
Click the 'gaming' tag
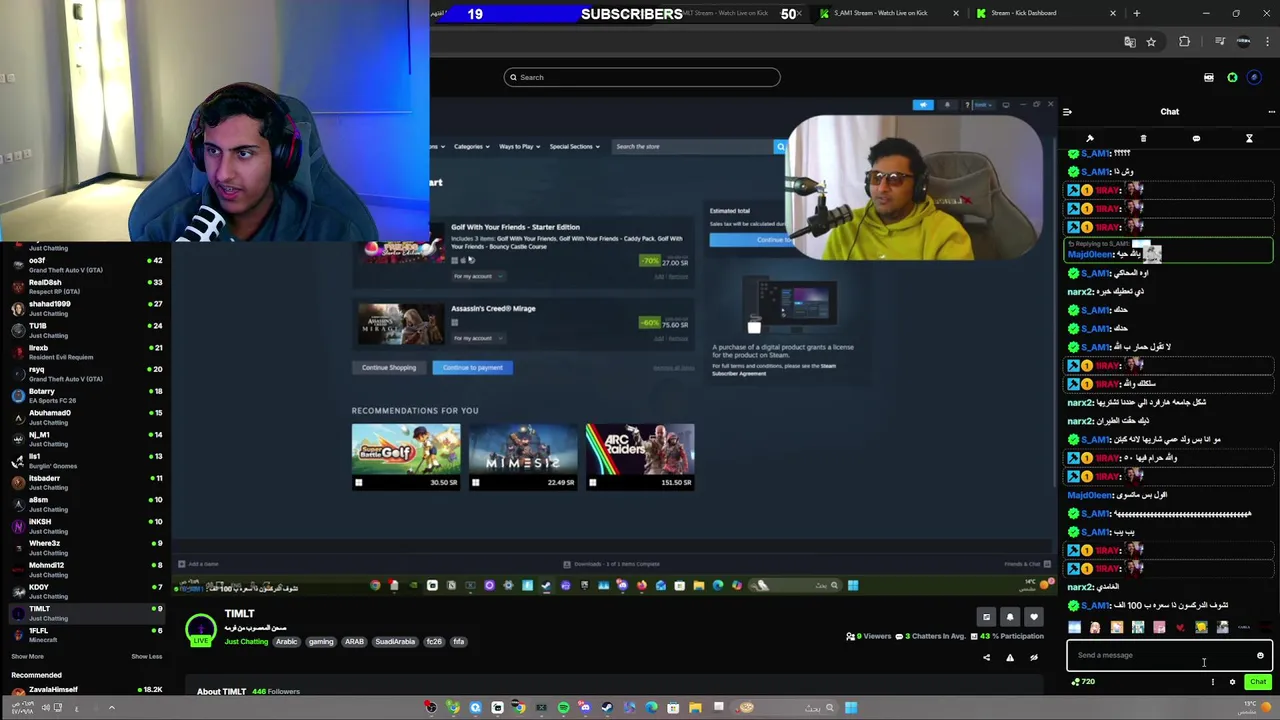321,642
